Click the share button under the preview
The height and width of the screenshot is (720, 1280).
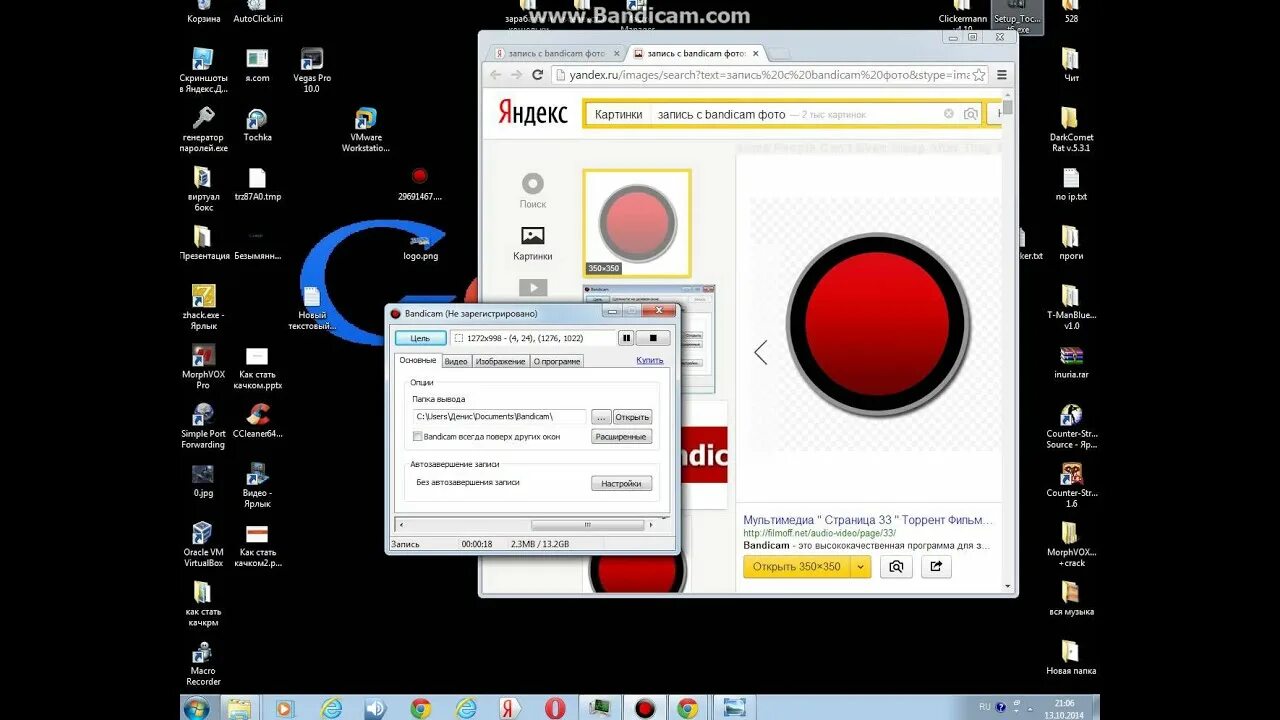936,566
